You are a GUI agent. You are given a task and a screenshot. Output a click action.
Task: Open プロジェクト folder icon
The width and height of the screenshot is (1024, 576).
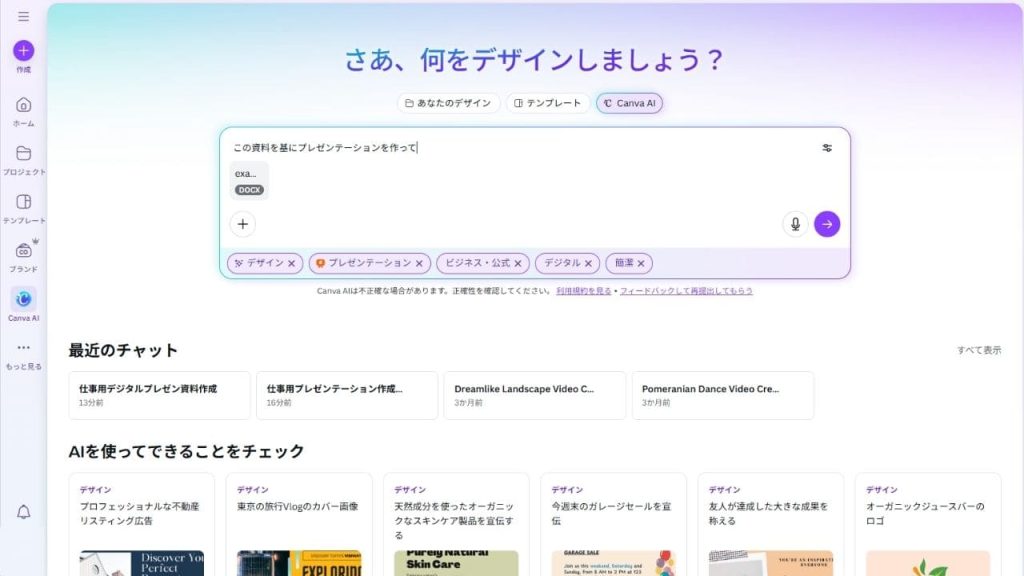click(x=23, y=153)
